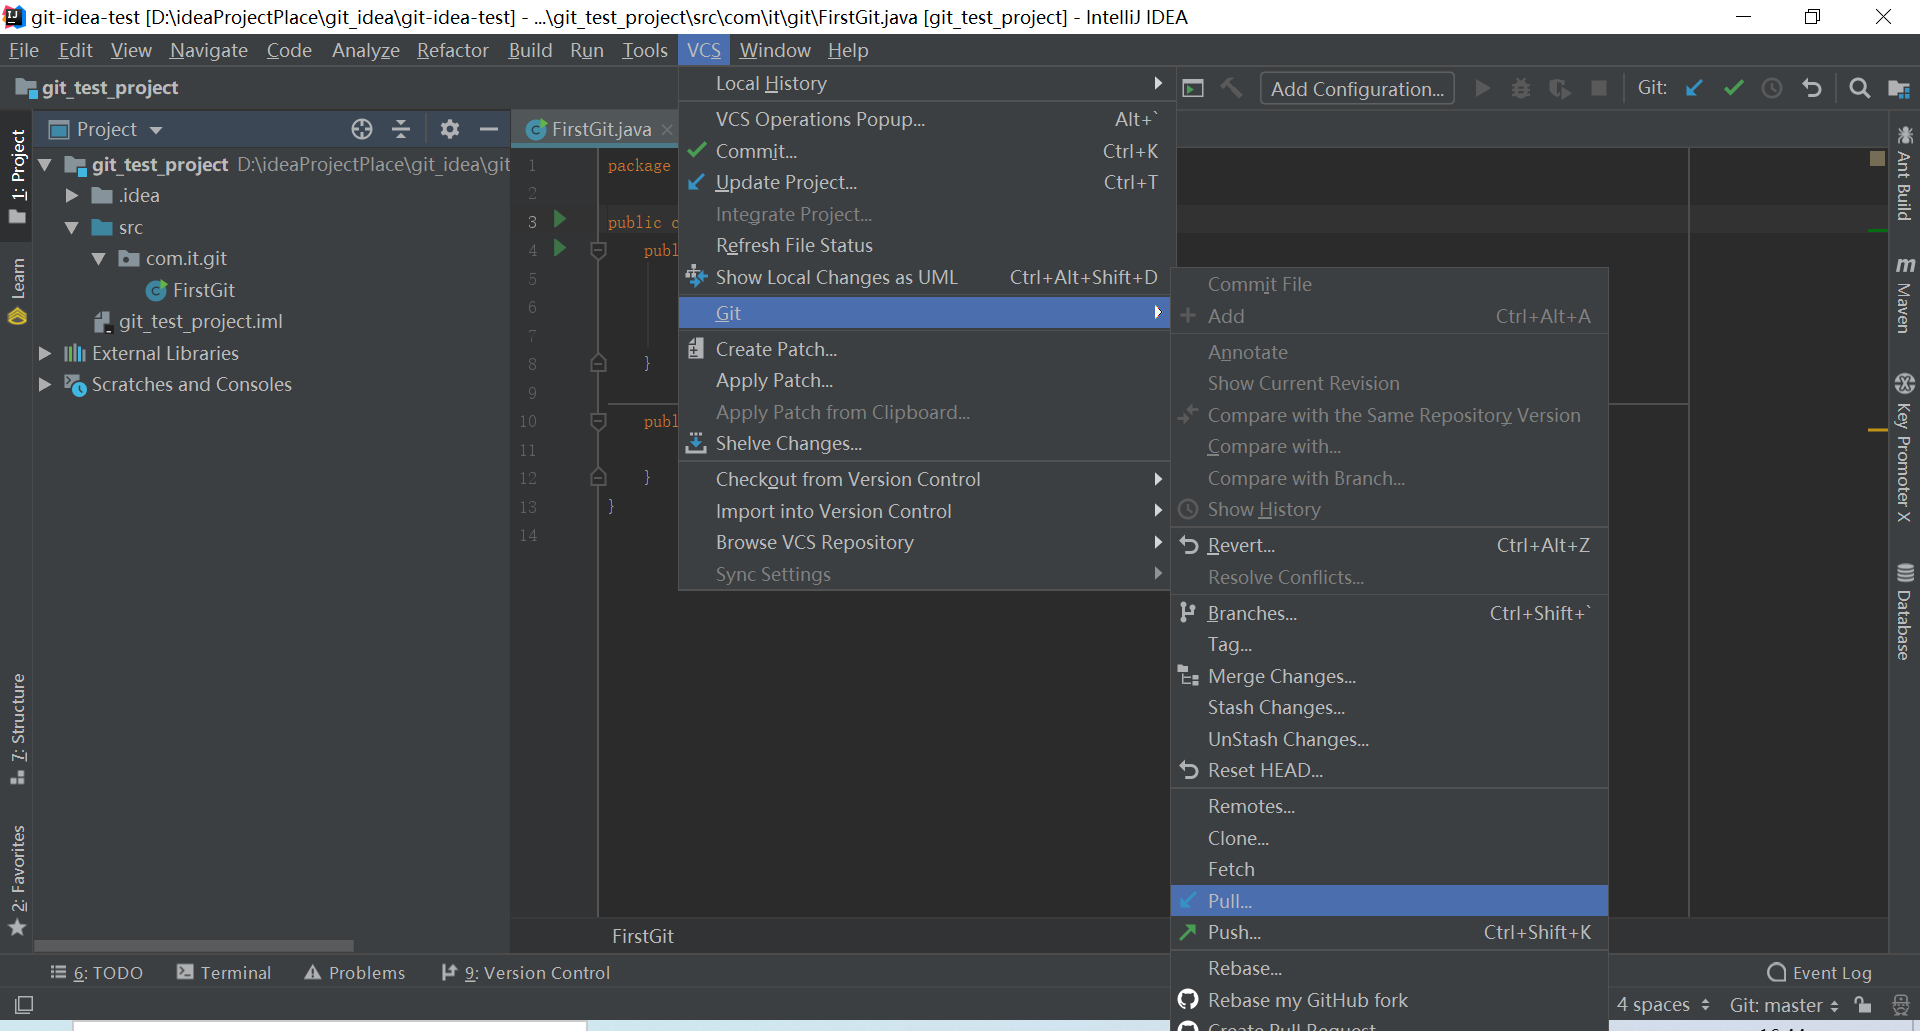
Task: Toggle fold end marker on line 8
Action: coord(598,363)
